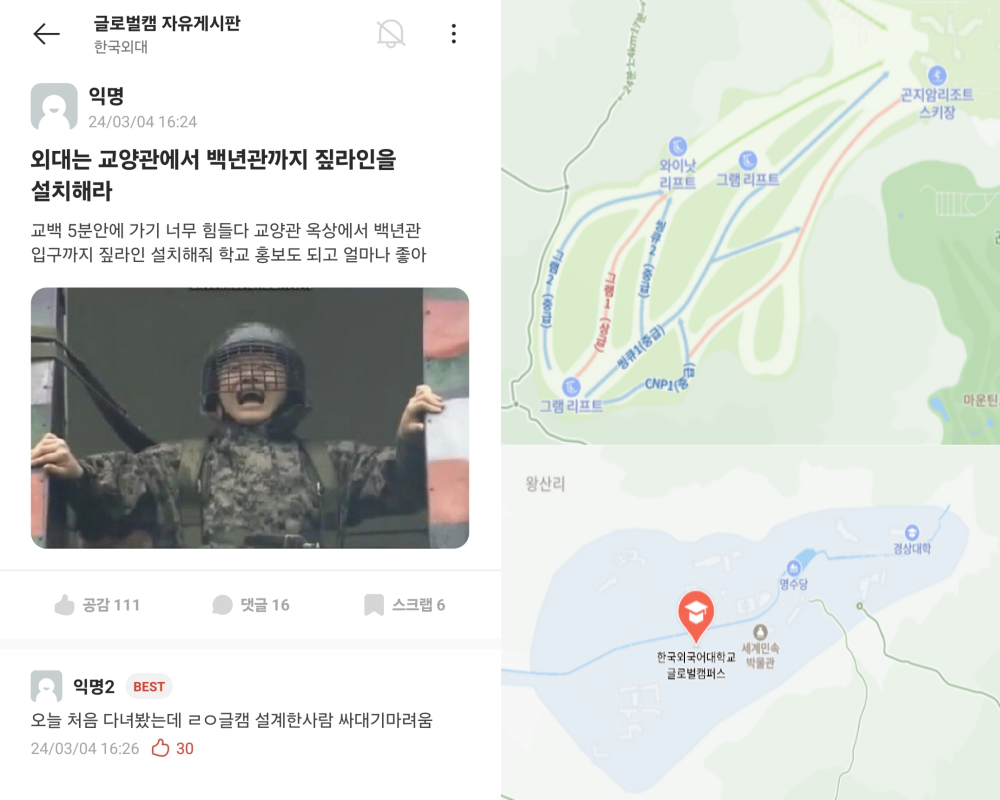Open the three-dot more options menu

tap(453, 33)
